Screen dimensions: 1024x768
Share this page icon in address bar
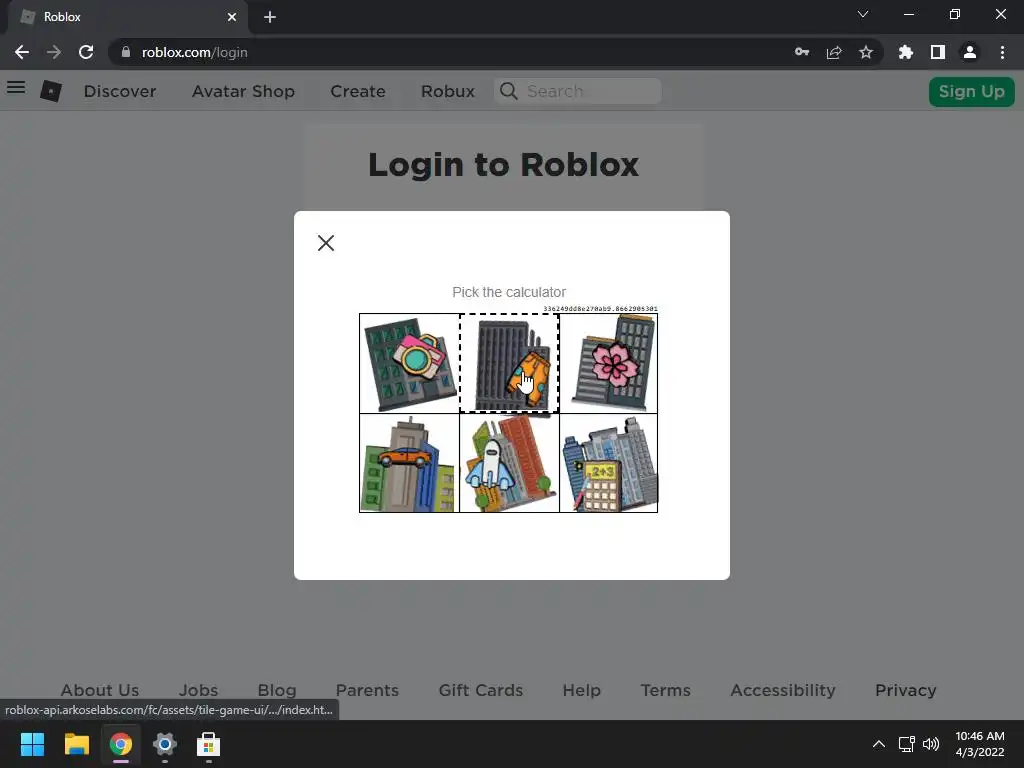(x=834, y=52)
